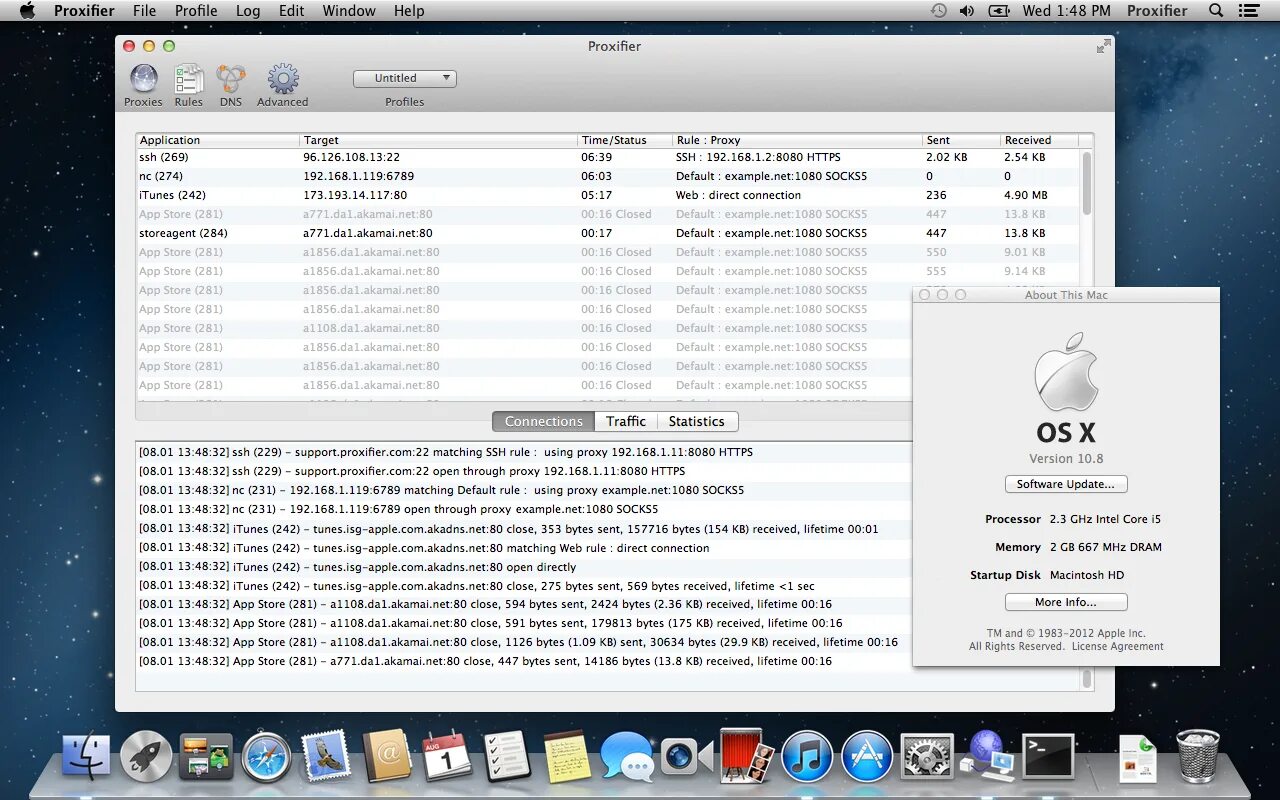Launch iTunes from the Dock

pos(806,755)
